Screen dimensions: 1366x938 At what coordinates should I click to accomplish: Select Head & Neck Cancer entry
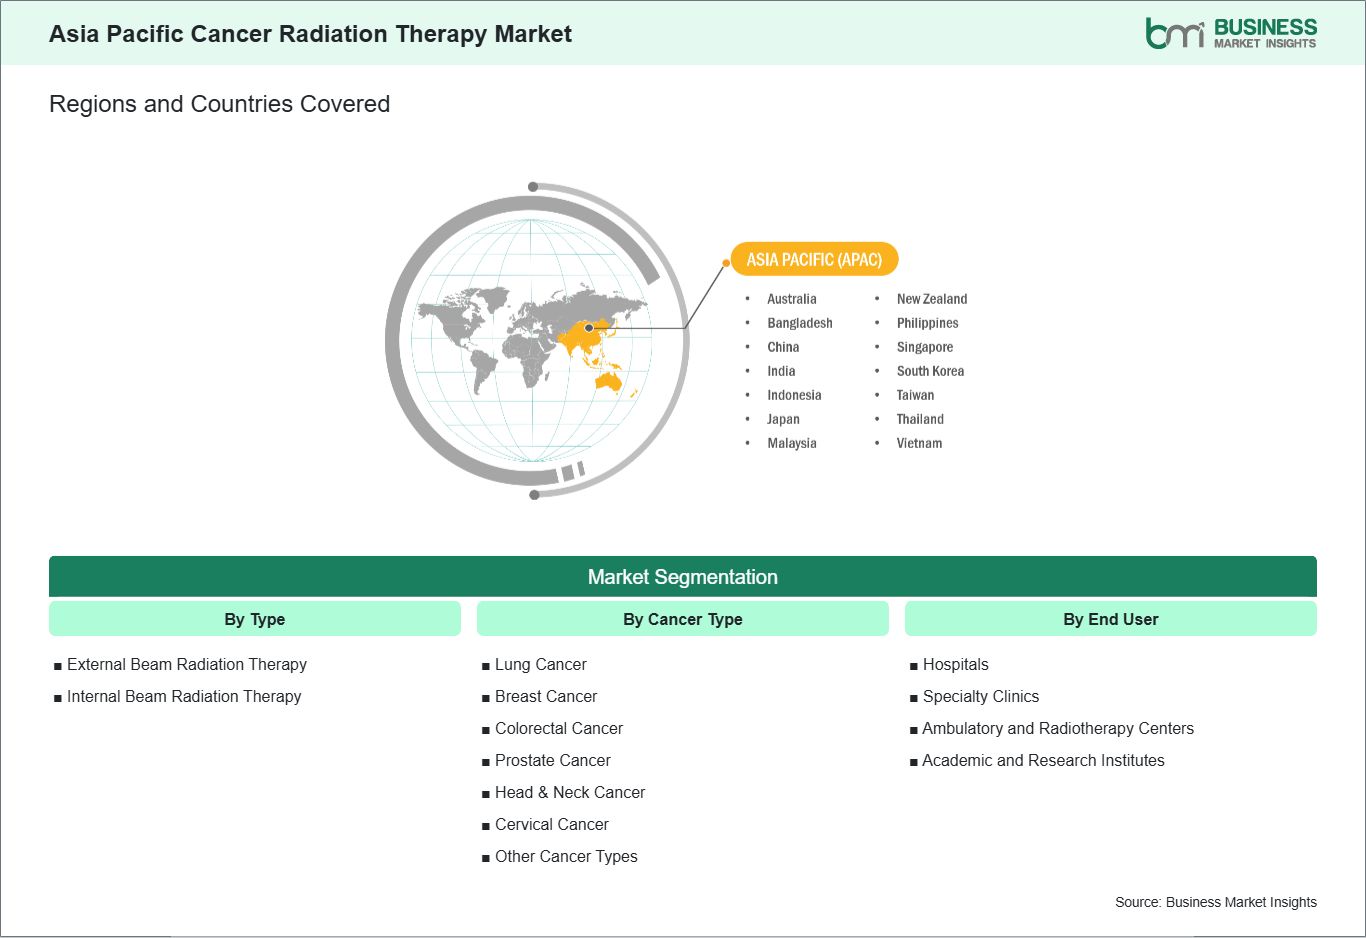click(x=569, y=792)
